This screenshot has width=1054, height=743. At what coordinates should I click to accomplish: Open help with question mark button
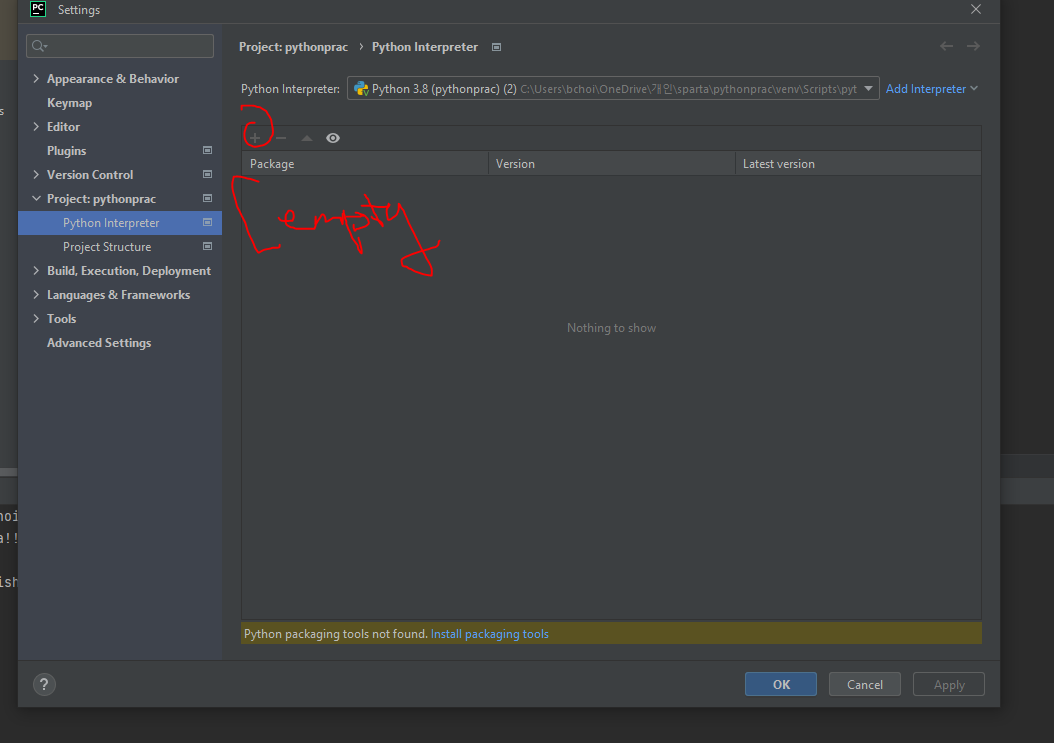[44, 685]
